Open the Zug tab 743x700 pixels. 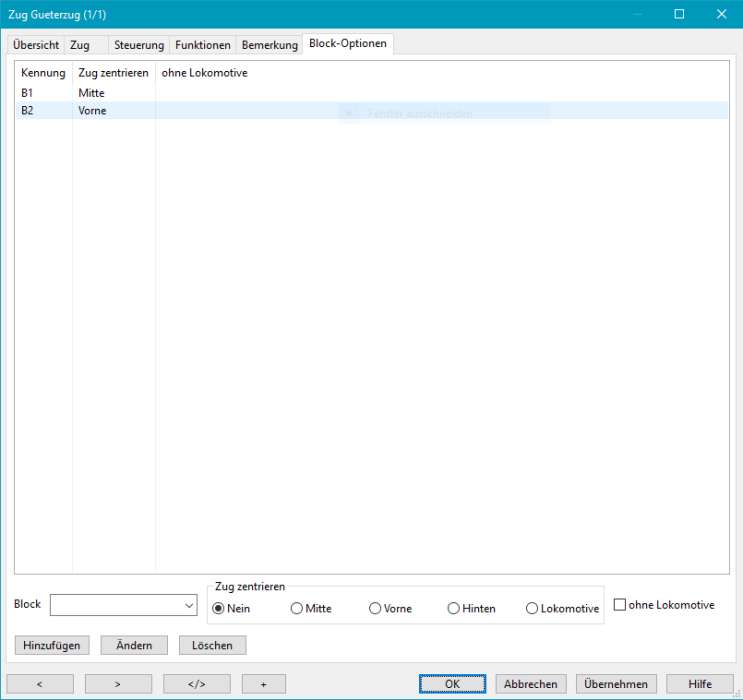[80, 45]
